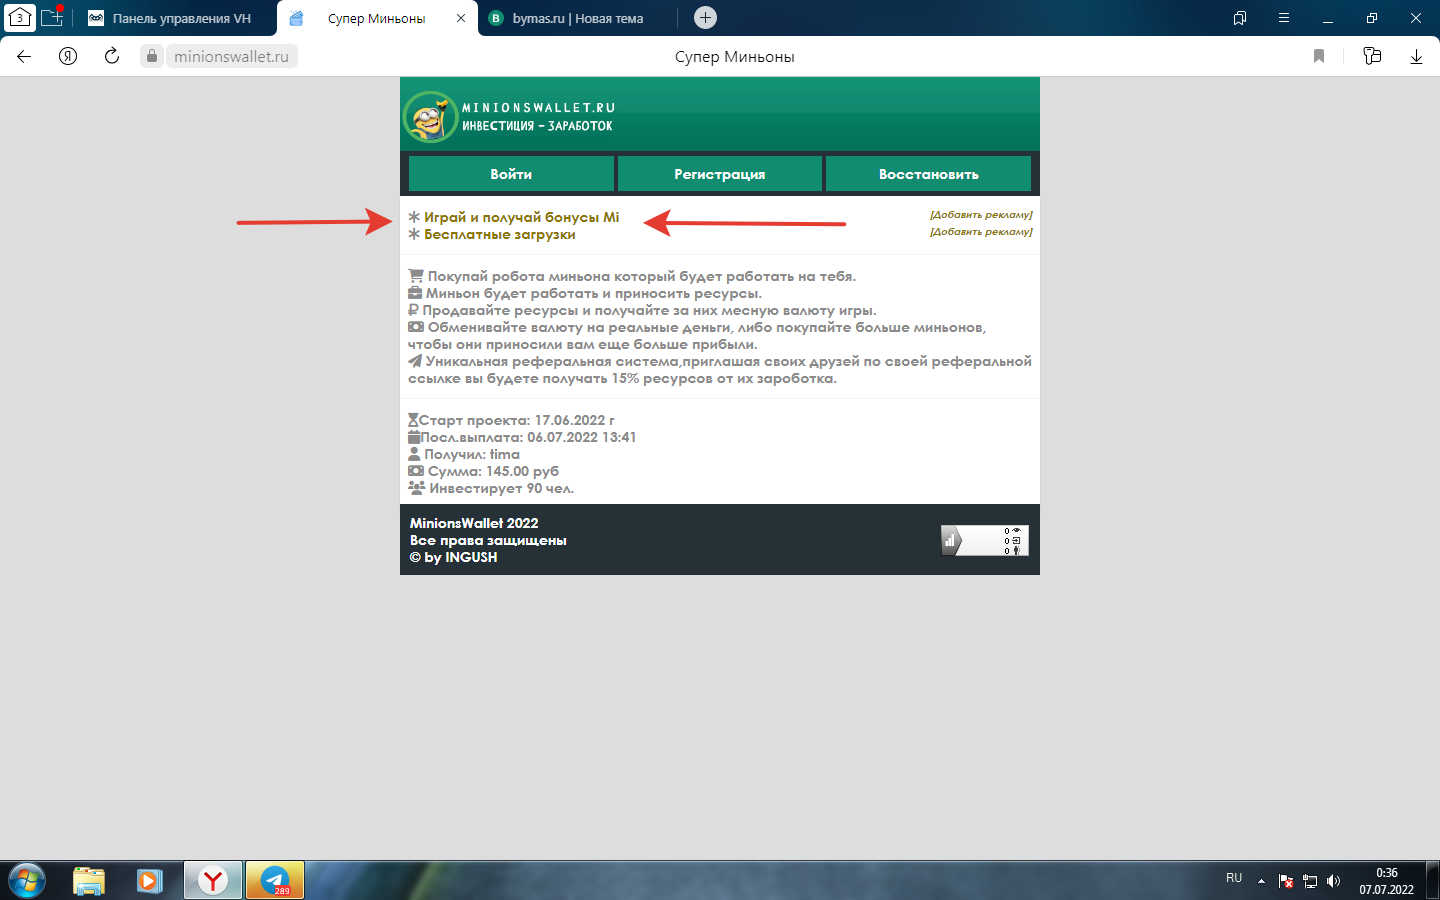The image size is (1440, 900).
Task: Open Telegram from the taskbar
Action: [275, 881]
